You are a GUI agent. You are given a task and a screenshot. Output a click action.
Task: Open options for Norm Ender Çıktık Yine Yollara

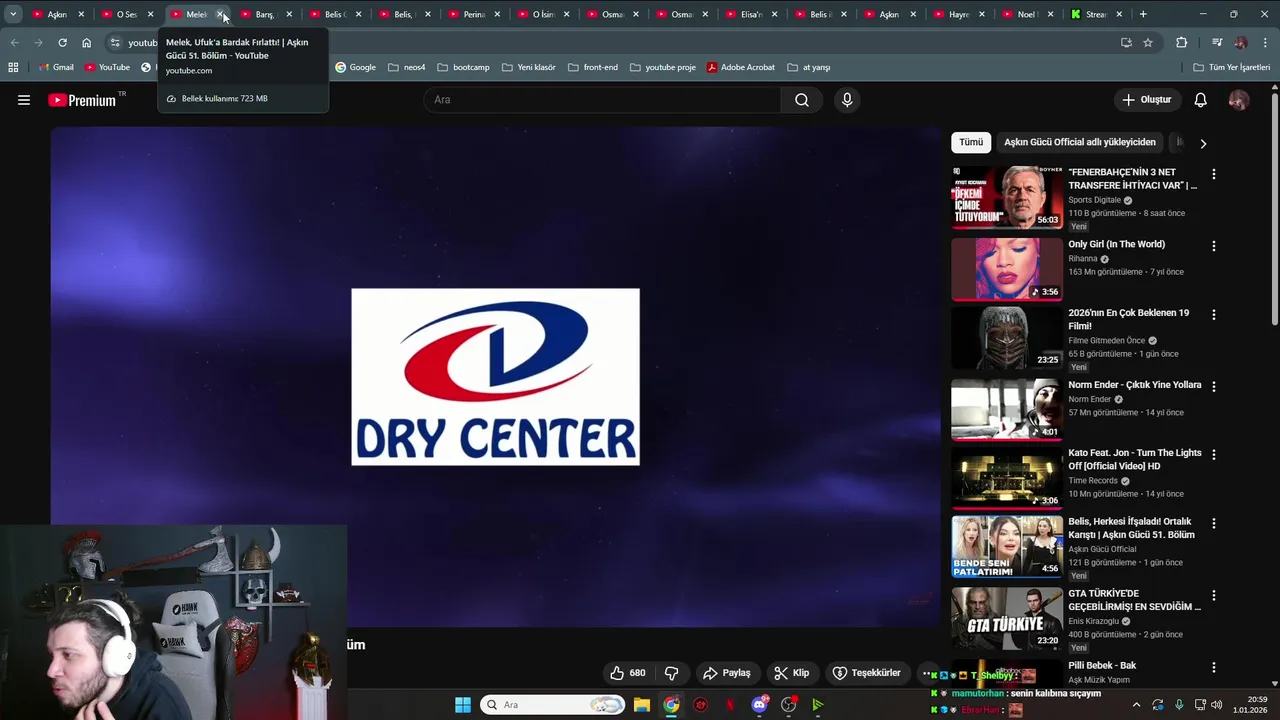click(1214, 386)
